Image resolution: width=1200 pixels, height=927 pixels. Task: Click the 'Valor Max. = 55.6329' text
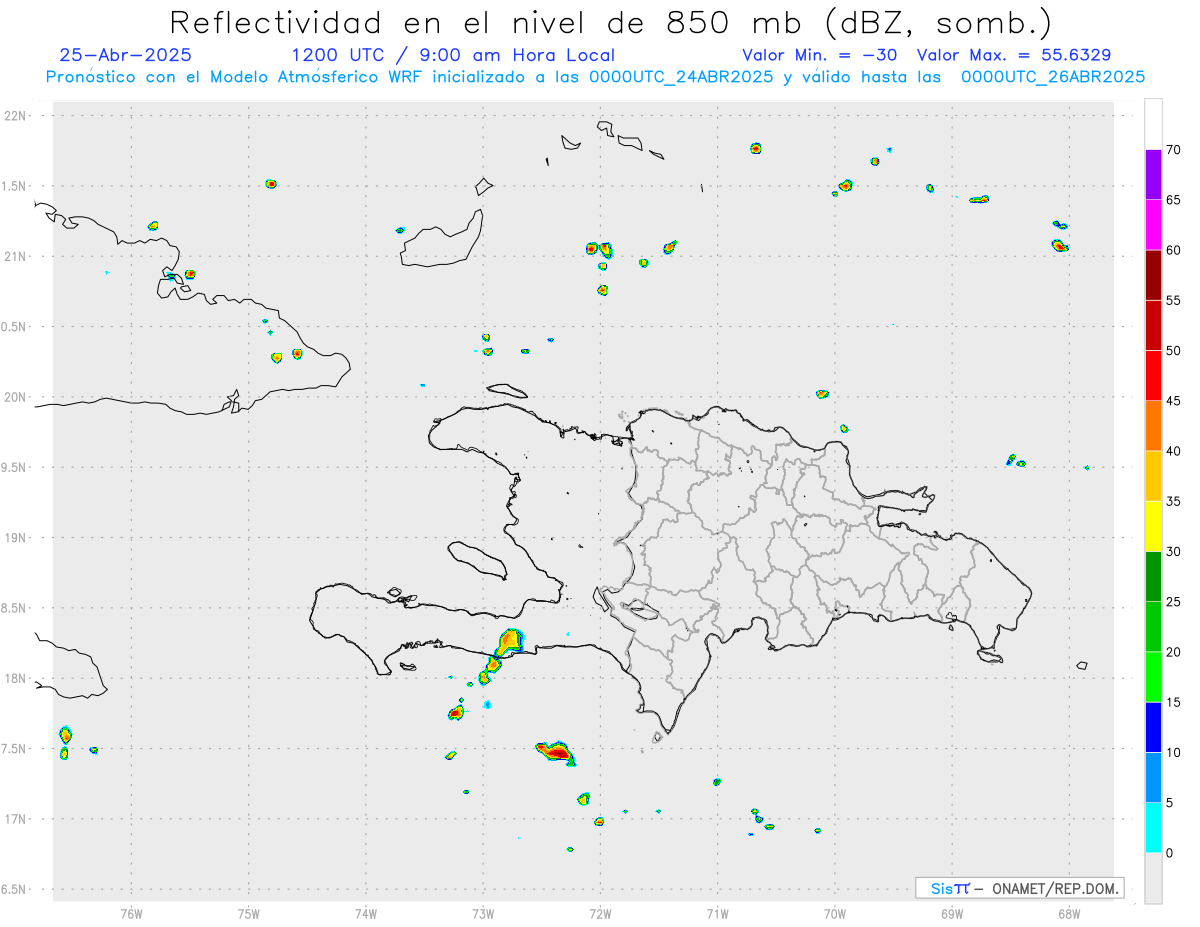click(x=1014, y=55)
